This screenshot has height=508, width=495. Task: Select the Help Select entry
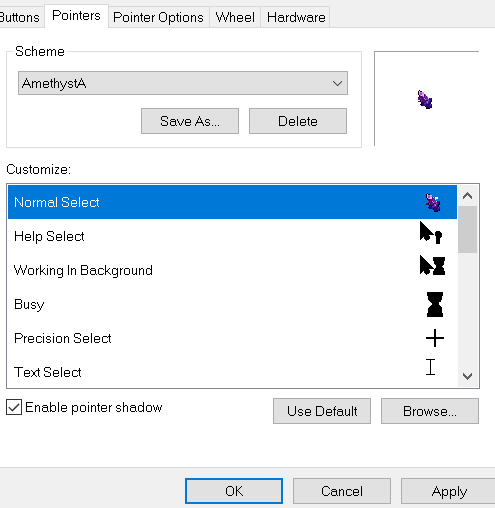[x=232, y=236]
